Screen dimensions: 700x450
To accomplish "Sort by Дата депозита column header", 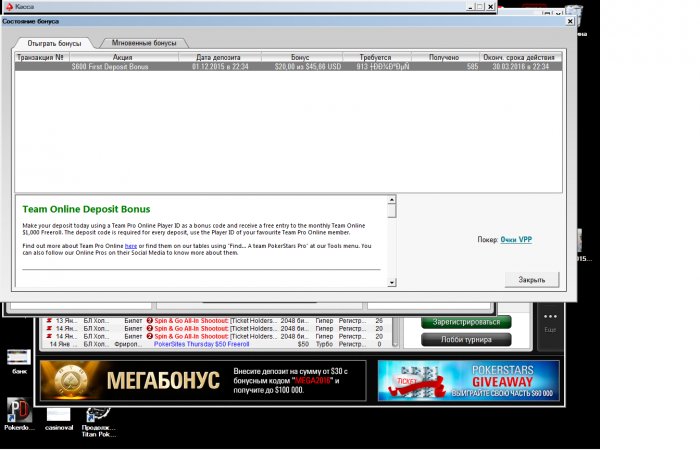I will click(218, 57).
